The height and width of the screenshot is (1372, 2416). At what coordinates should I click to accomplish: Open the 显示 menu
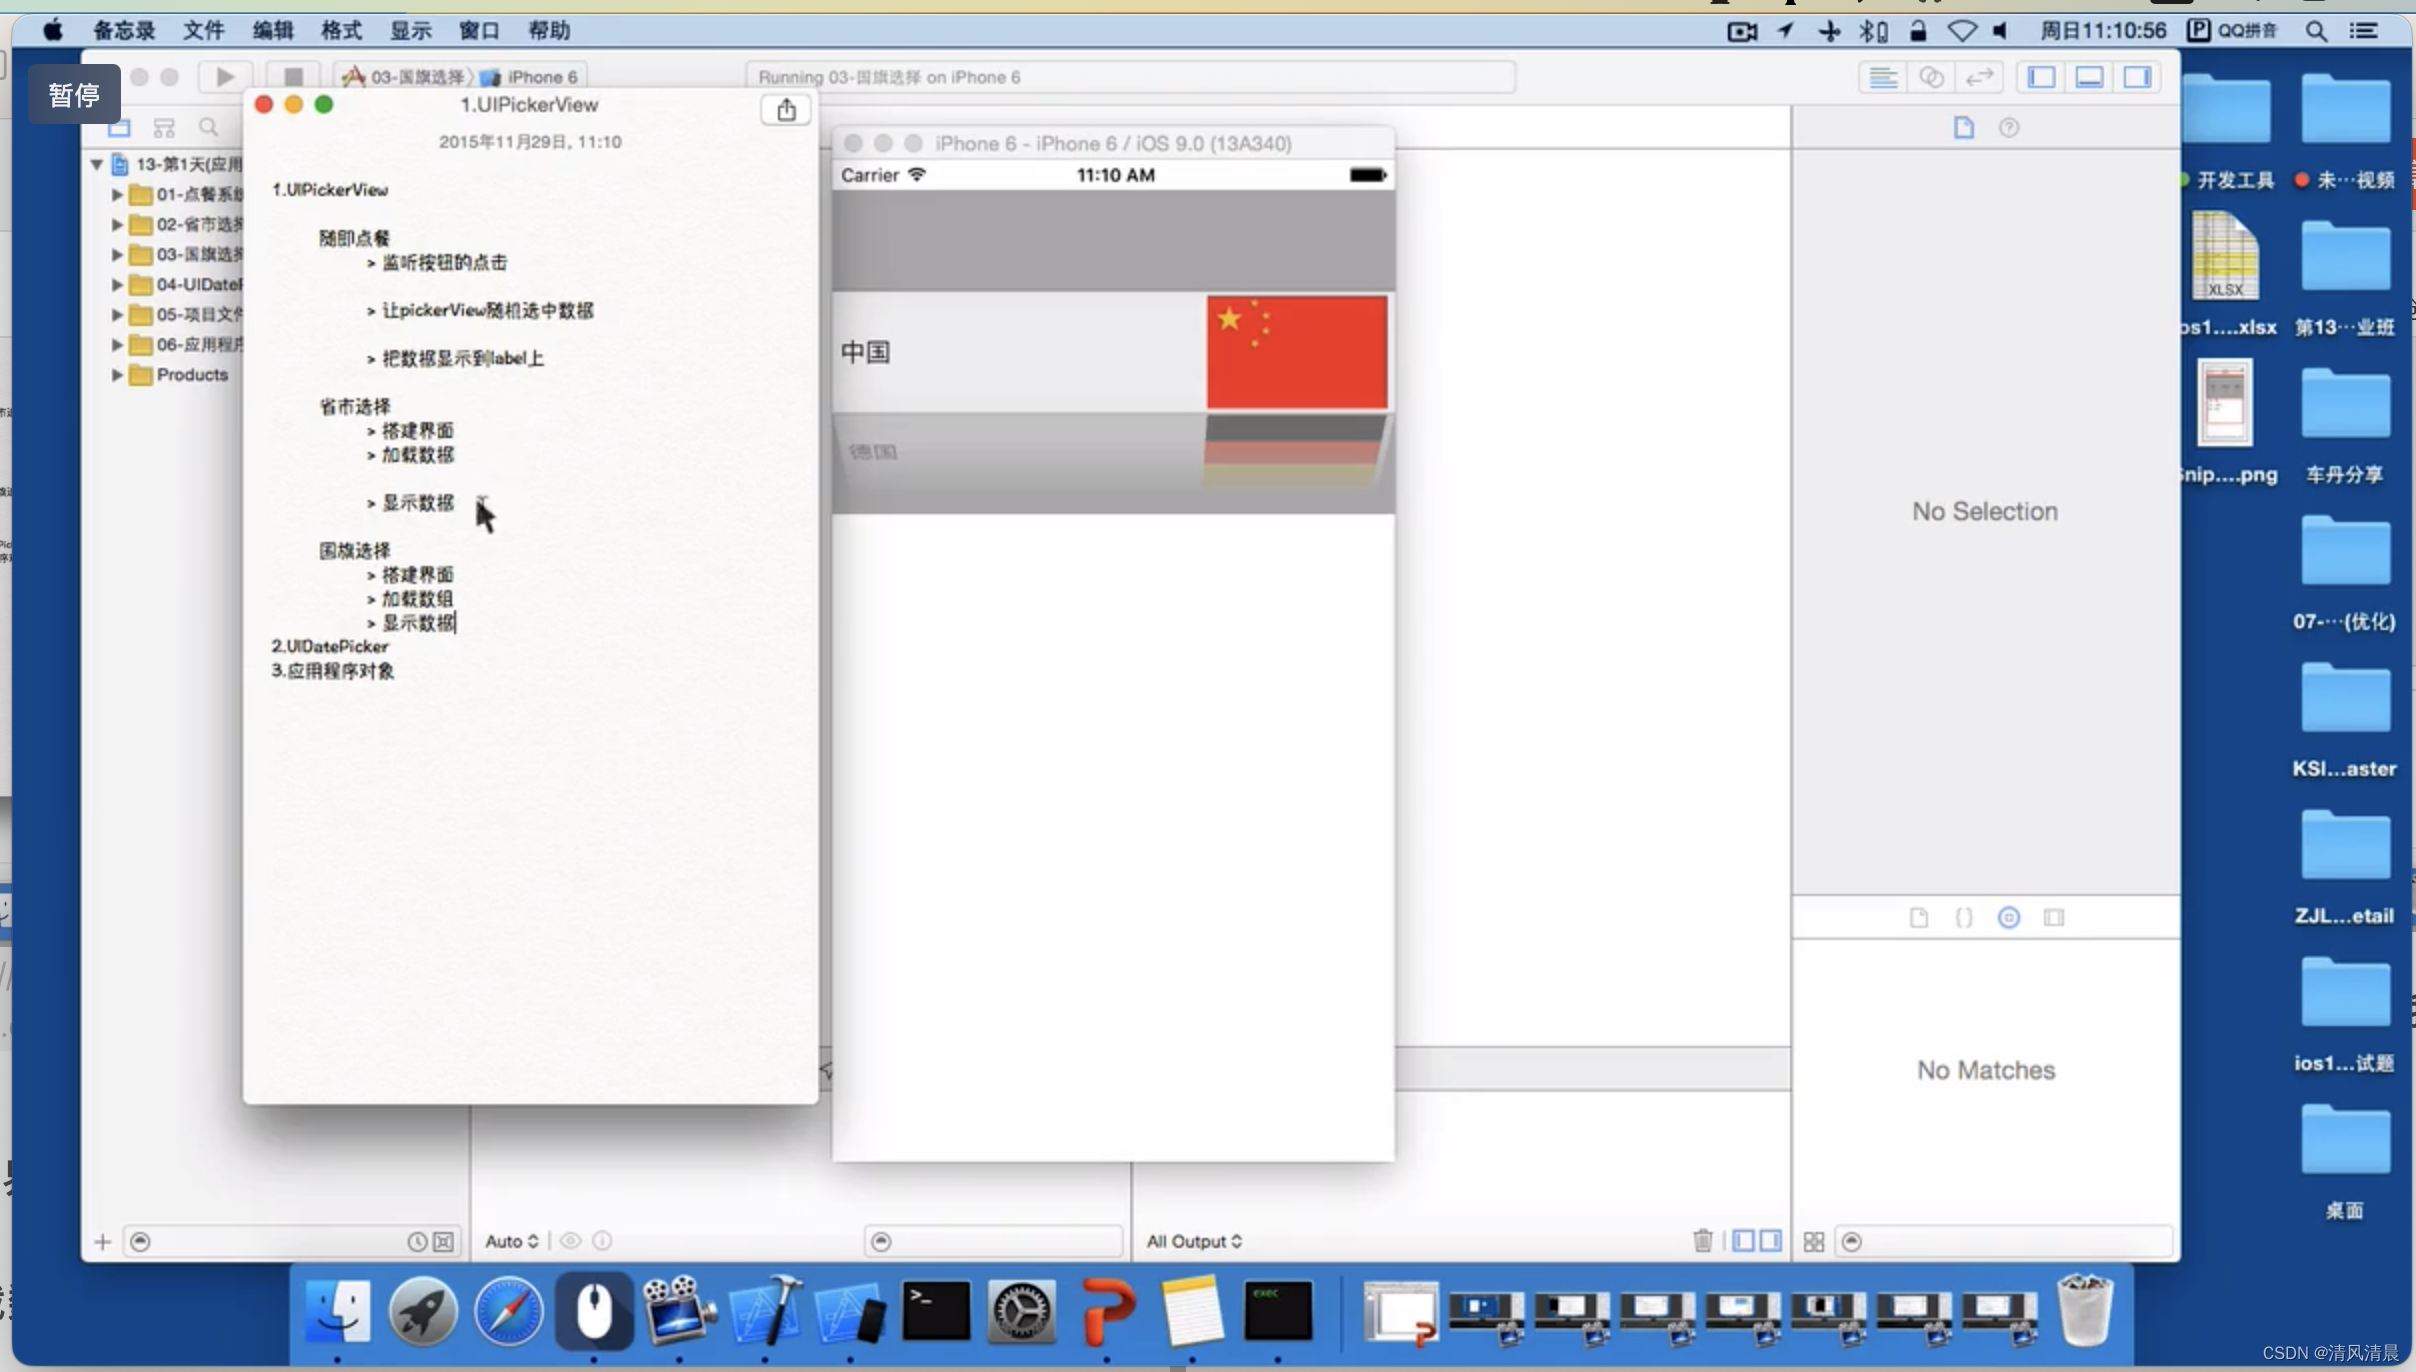(410, 31)
